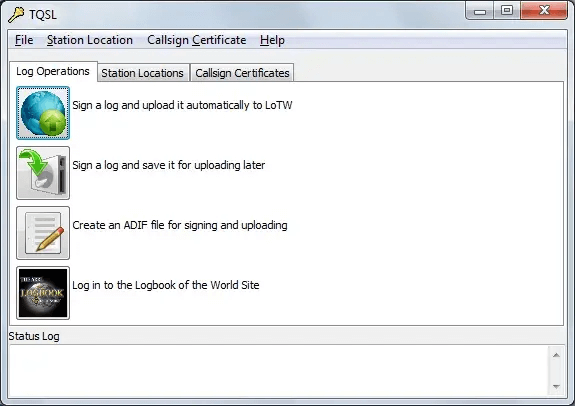Click the Logbook of the World logo icon
This screenshot has height=406, width=575.
[43, 293]
